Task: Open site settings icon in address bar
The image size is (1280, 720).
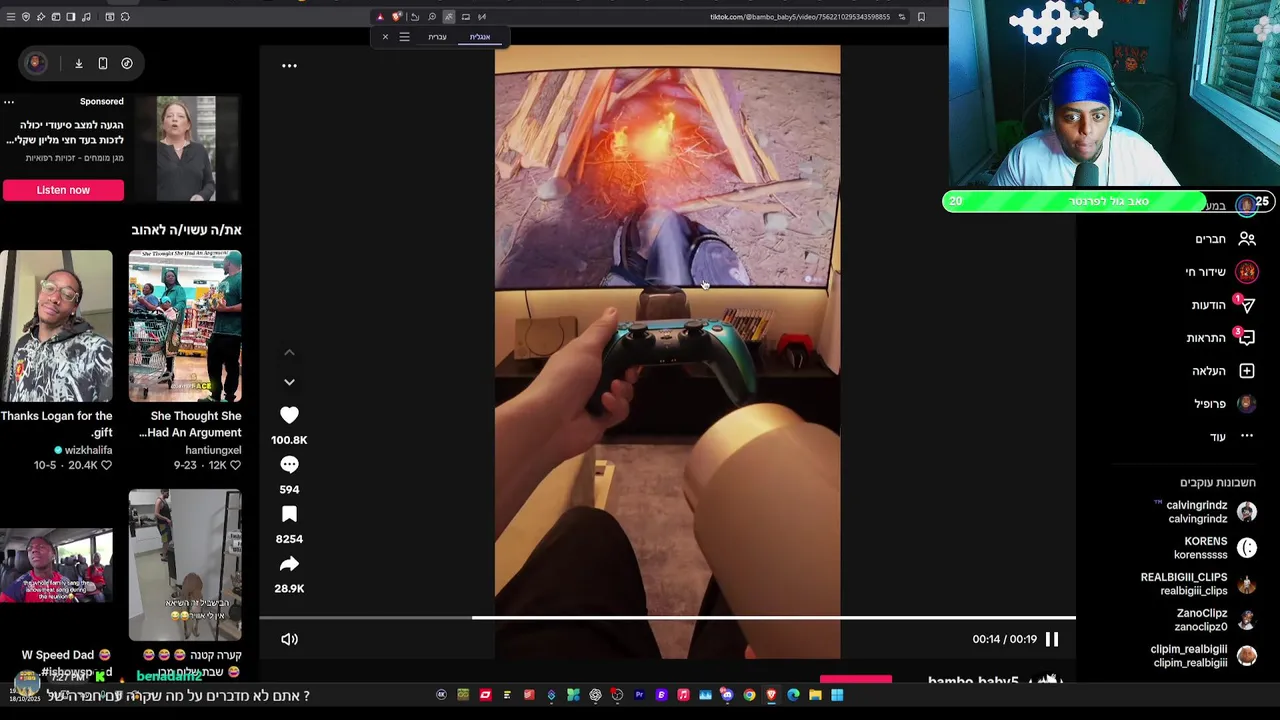Action: tap(901, 17)
